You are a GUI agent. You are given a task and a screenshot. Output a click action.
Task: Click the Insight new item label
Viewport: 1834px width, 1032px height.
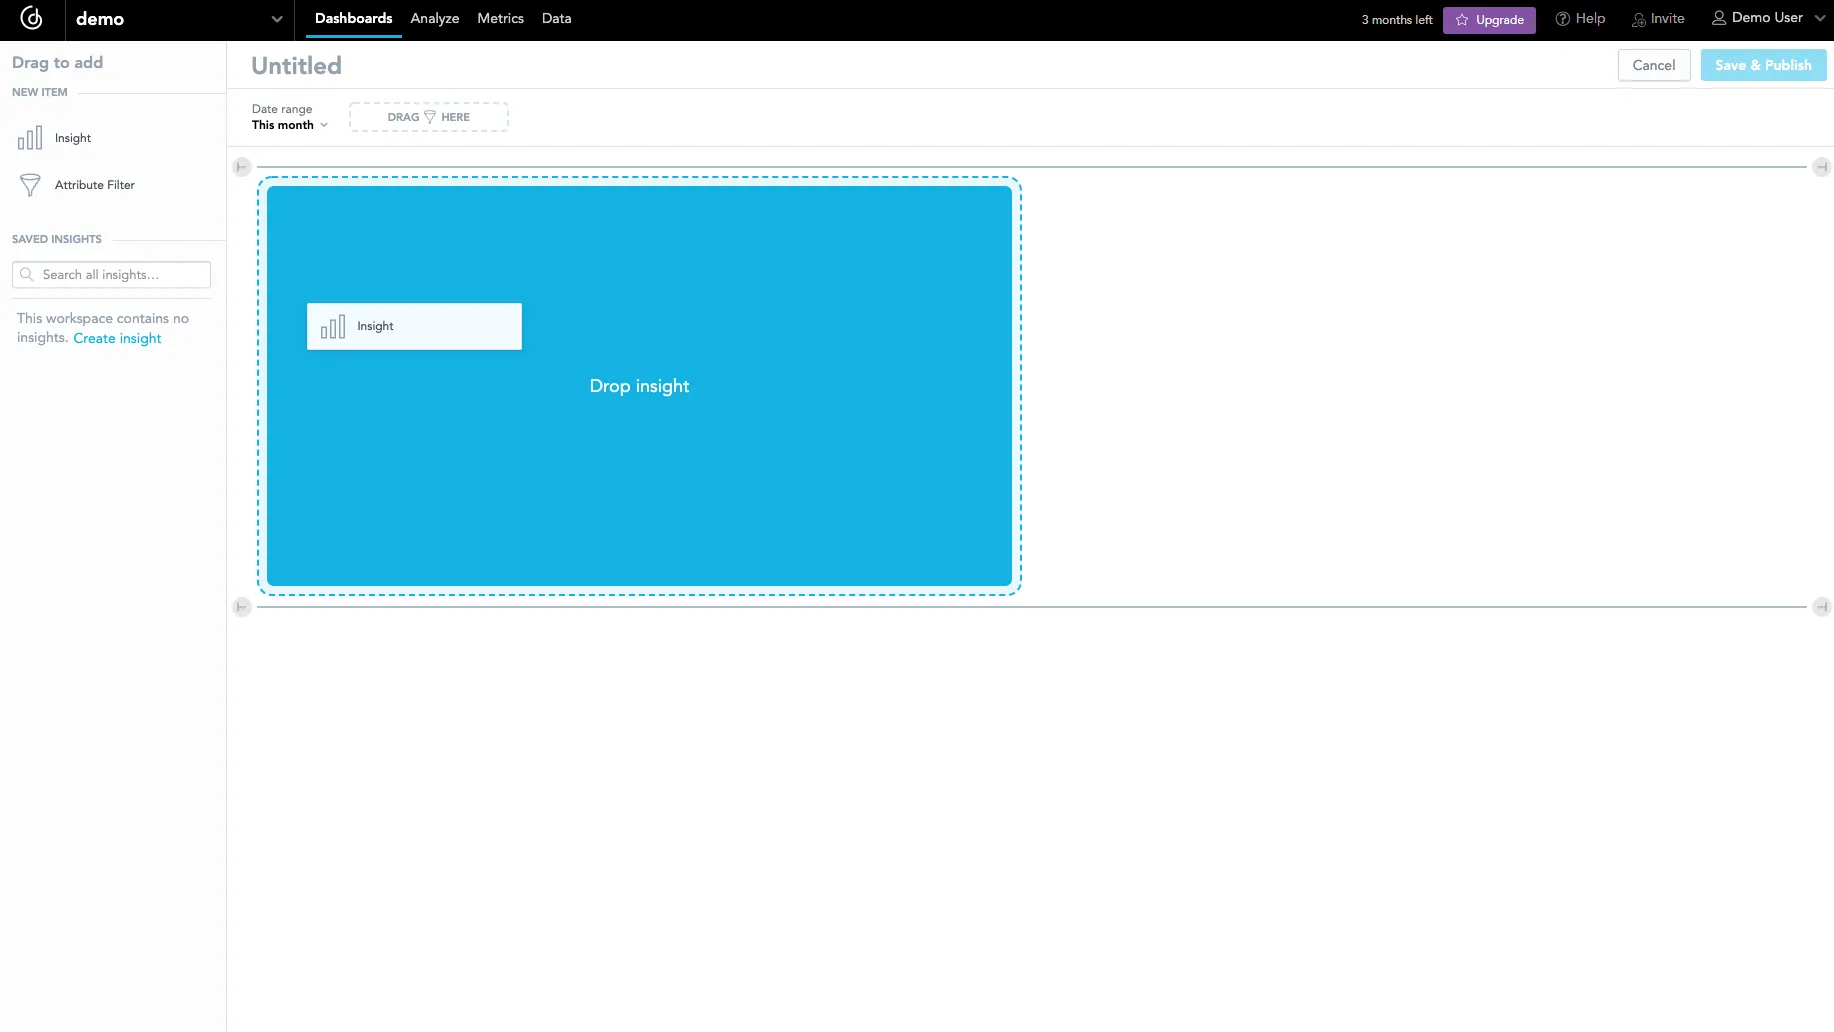pyautogui.click(x=73, y=138)
